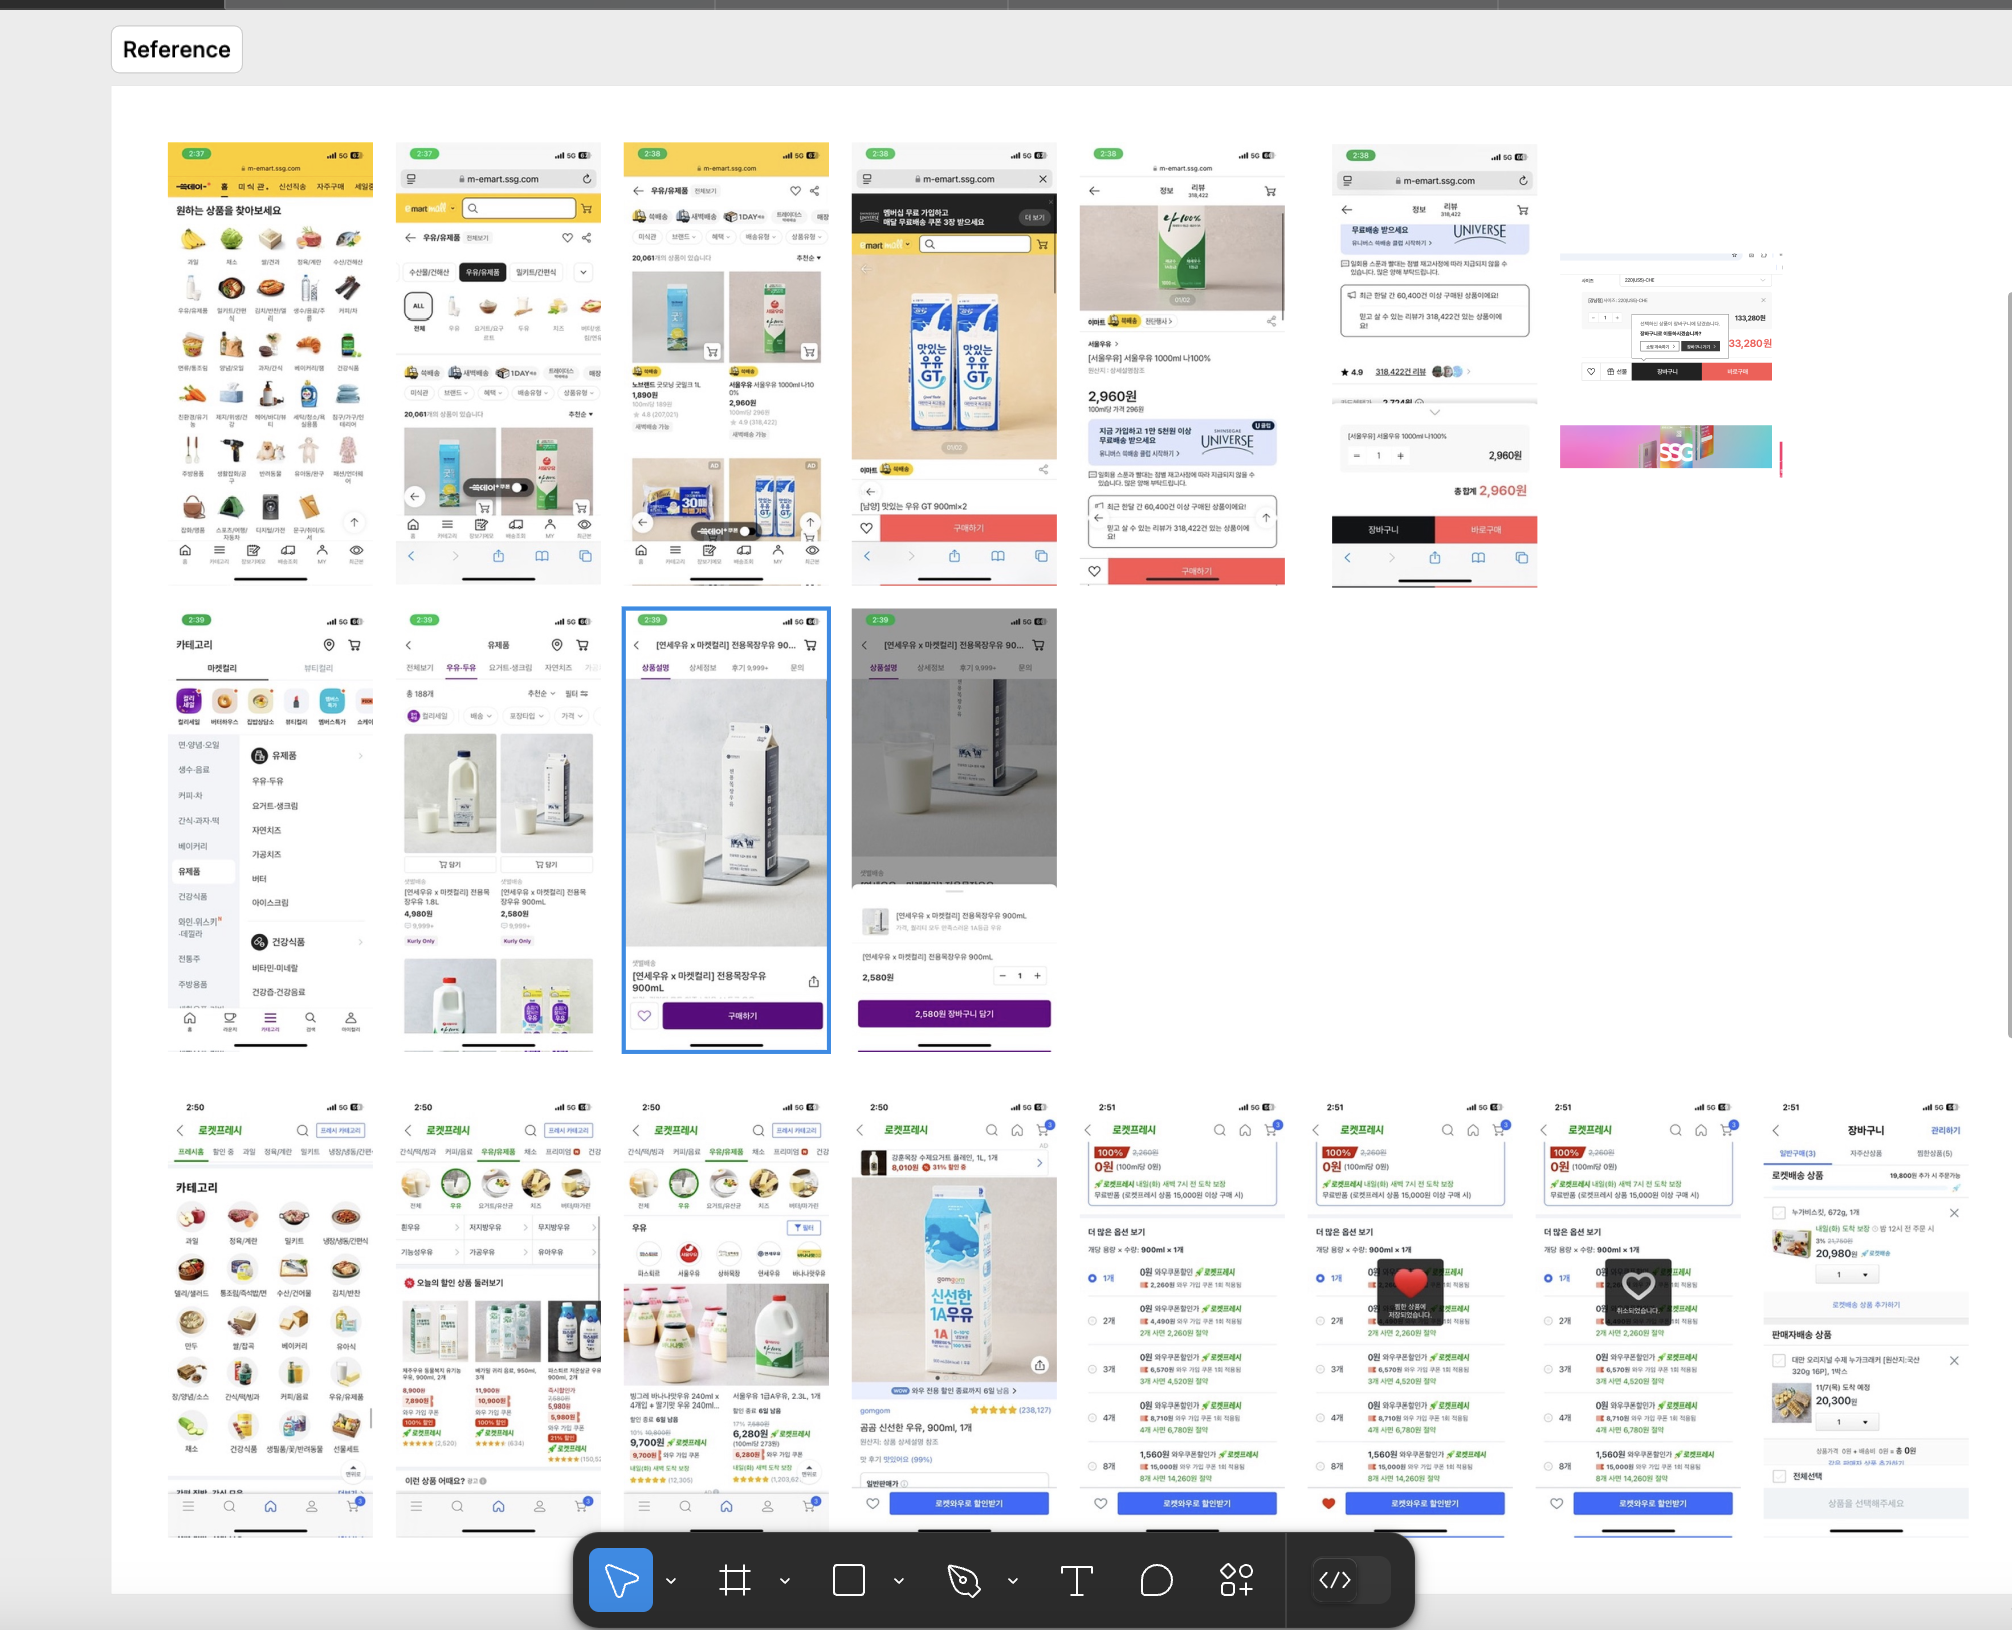This screenshot has width=2012, height=1630.
Task: Click the colorful SSG banner image
Action: click(x=1666, y=447)
